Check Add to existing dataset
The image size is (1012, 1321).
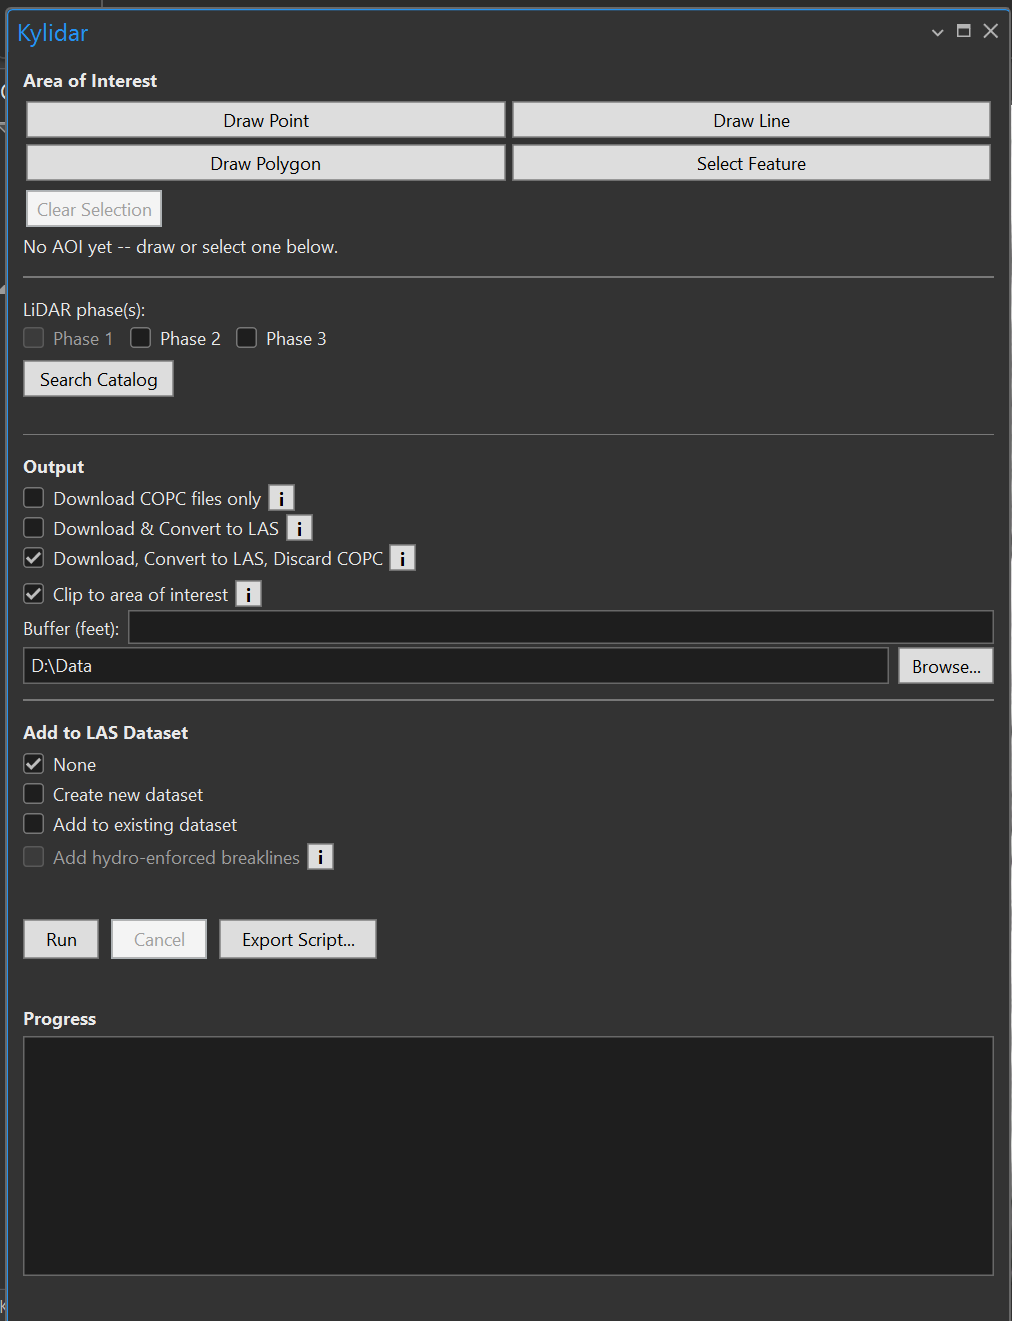34,824
